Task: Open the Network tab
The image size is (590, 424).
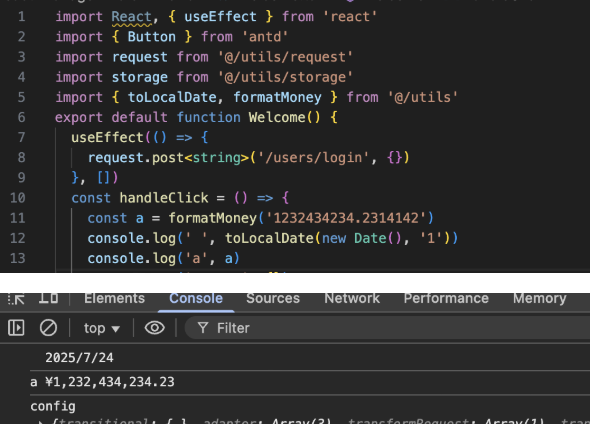Action: click(352, 298)
